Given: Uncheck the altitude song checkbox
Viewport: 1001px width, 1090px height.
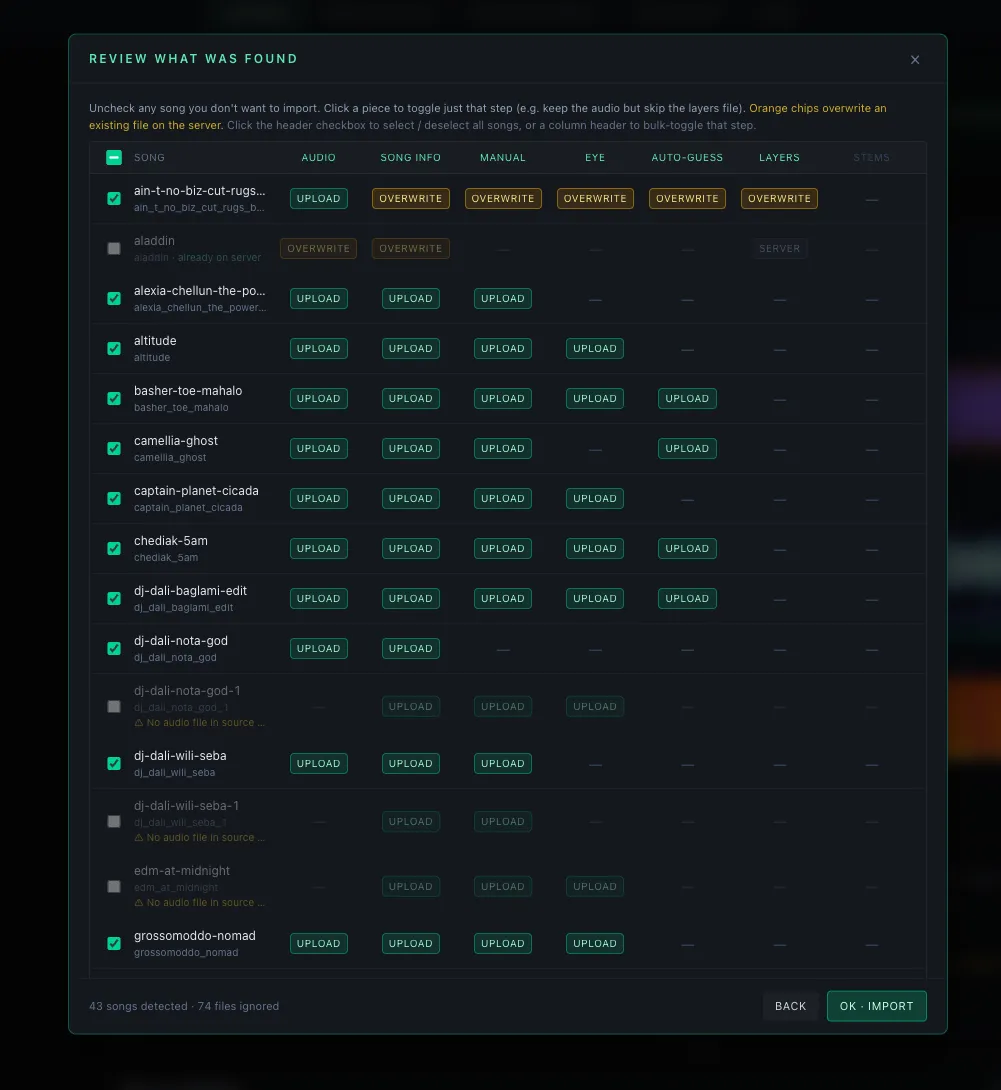Looking at the screenshot, I should [114, 349].
